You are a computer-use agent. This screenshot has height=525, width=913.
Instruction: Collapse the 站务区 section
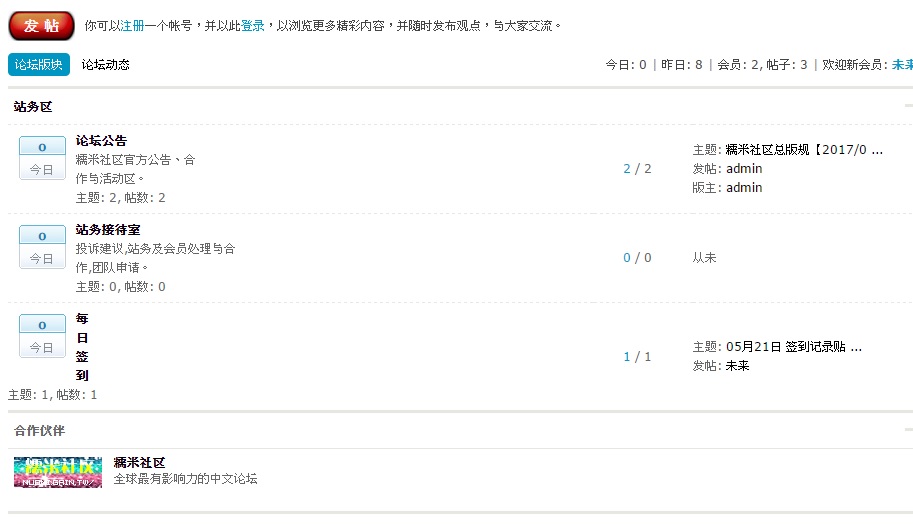(907, 106)
